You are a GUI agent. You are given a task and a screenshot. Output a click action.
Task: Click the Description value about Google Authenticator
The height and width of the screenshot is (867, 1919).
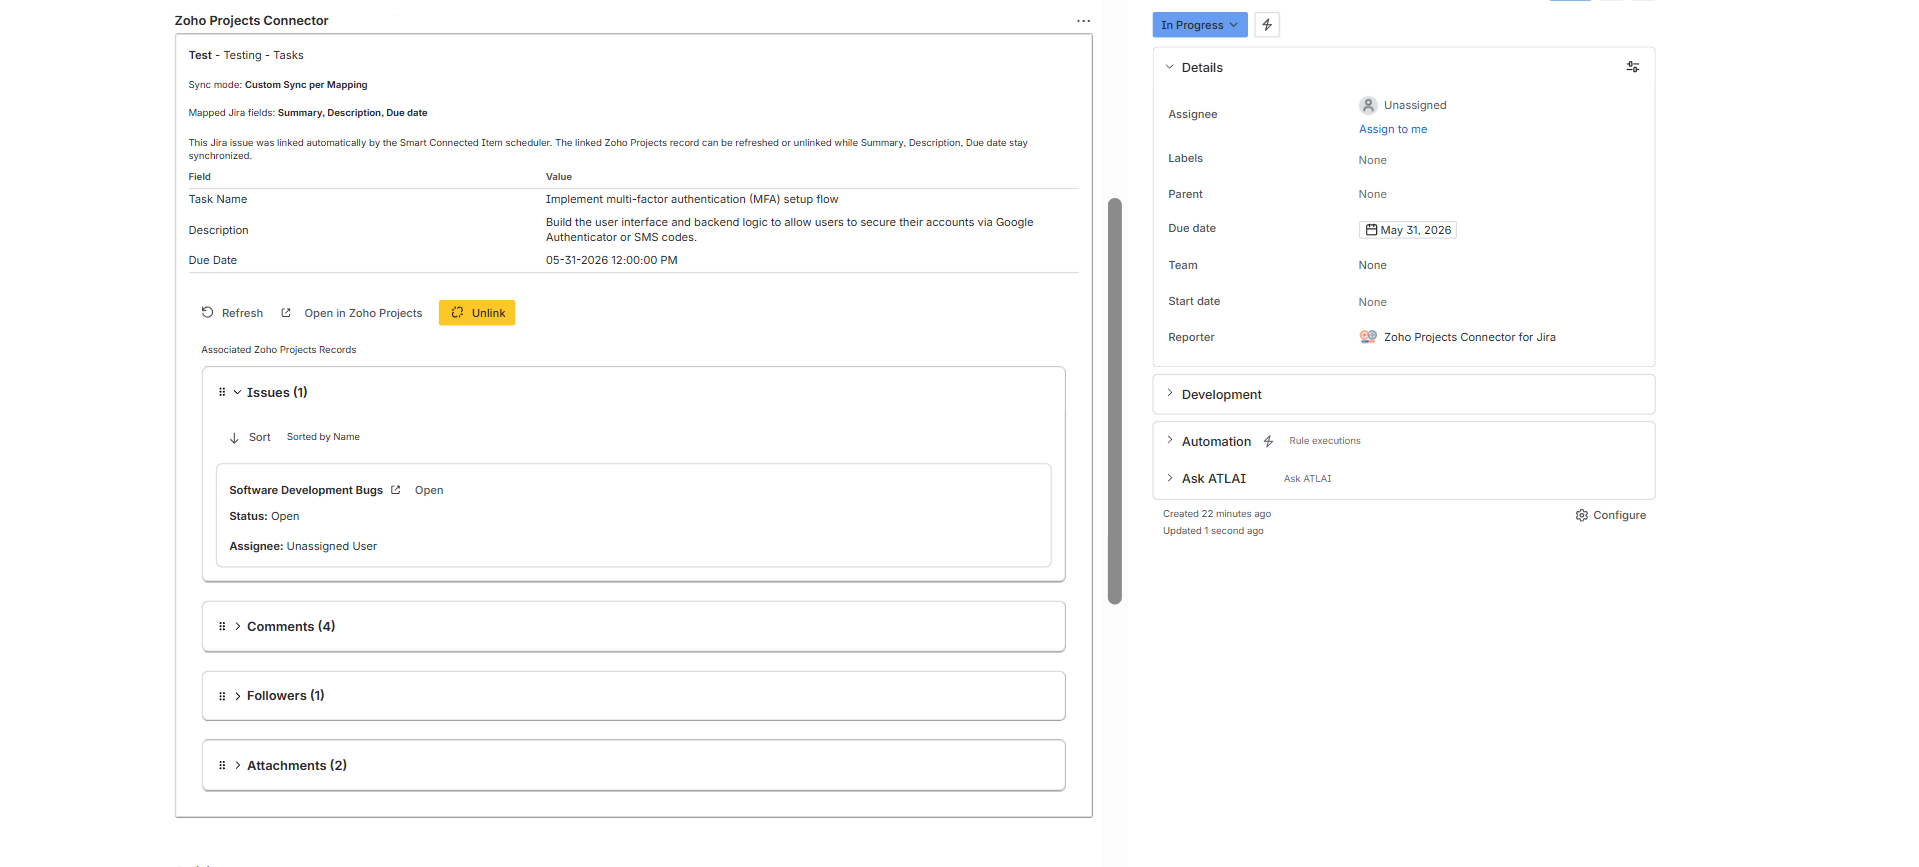coord(790,230)
